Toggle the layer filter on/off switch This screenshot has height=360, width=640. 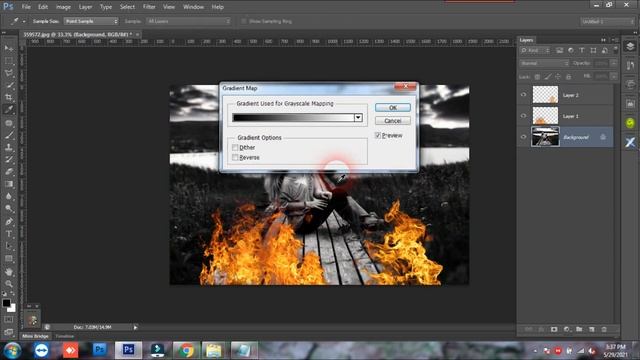coord(616,50)
